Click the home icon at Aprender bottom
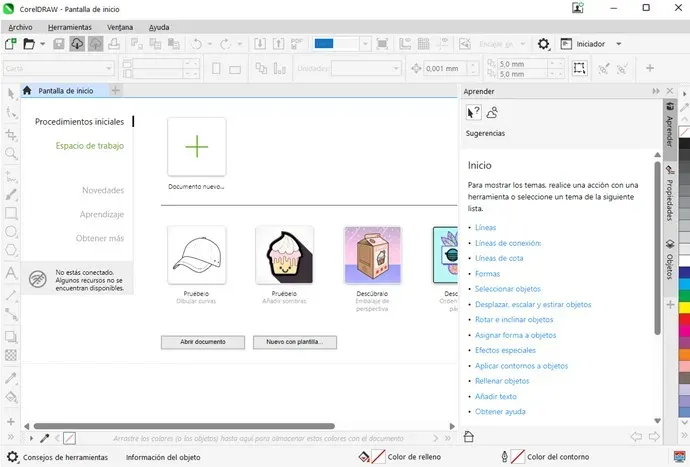The image size is (690, 467). click(x=469, y=437)
